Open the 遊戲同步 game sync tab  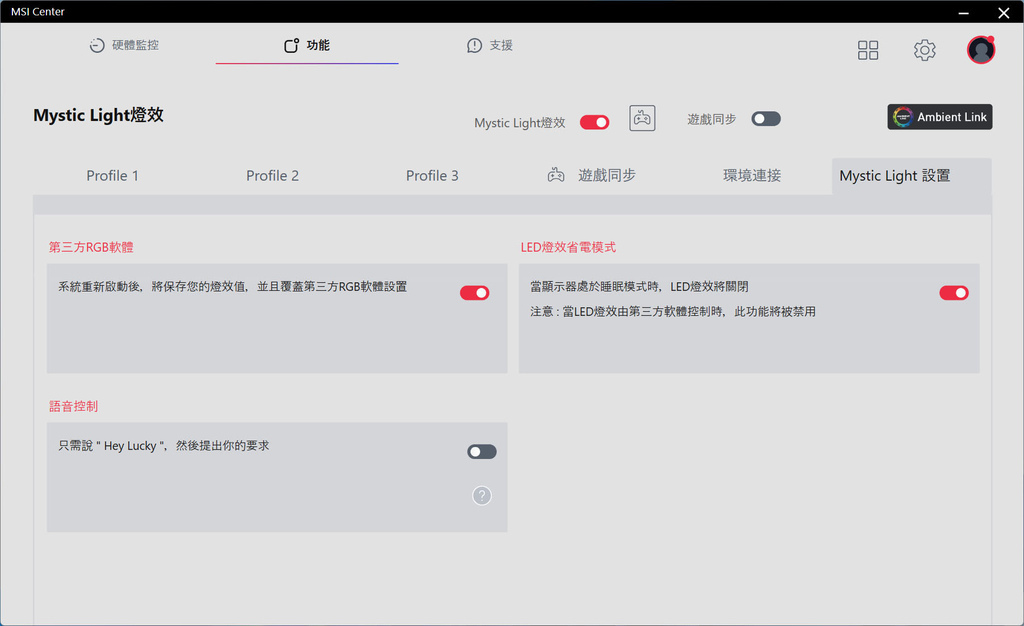pos(592,175)
